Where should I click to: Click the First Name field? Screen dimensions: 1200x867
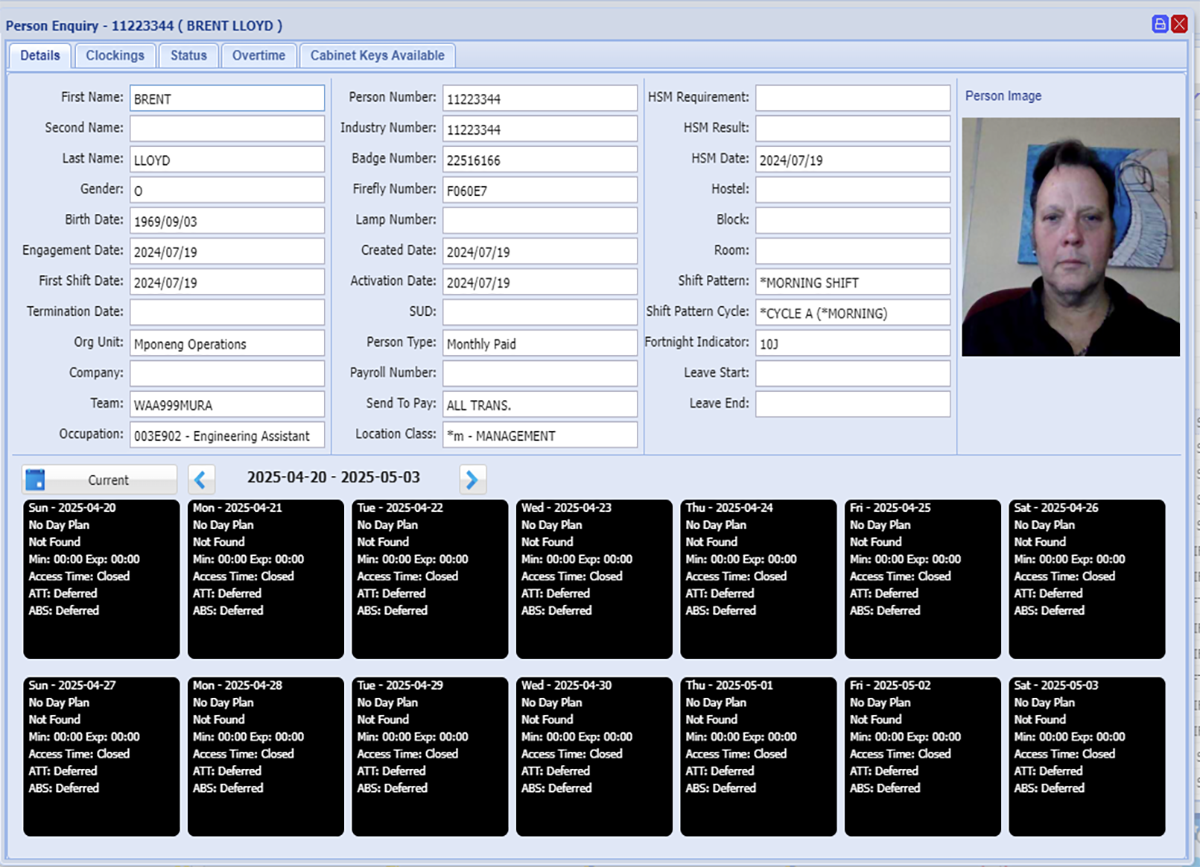(227, 98)
